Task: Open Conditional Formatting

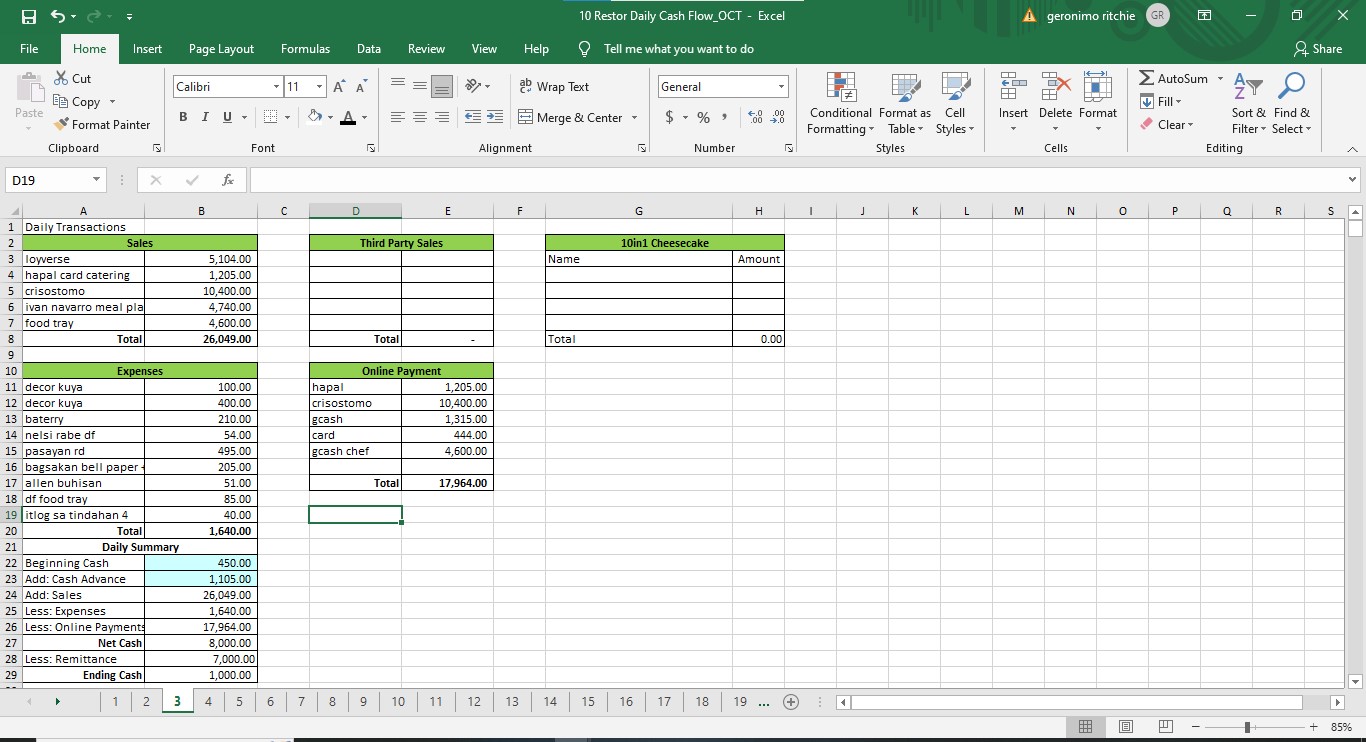Action: click(x=840, y=104)
